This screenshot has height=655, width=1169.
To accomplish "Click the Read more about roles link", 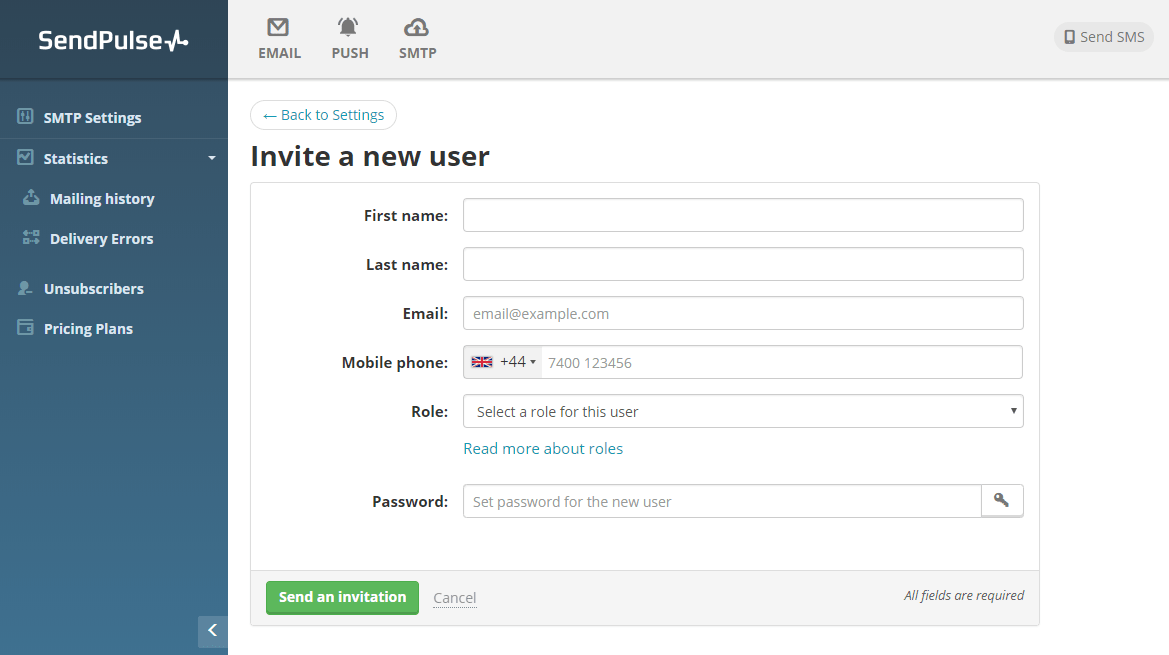I will (543, 449).
